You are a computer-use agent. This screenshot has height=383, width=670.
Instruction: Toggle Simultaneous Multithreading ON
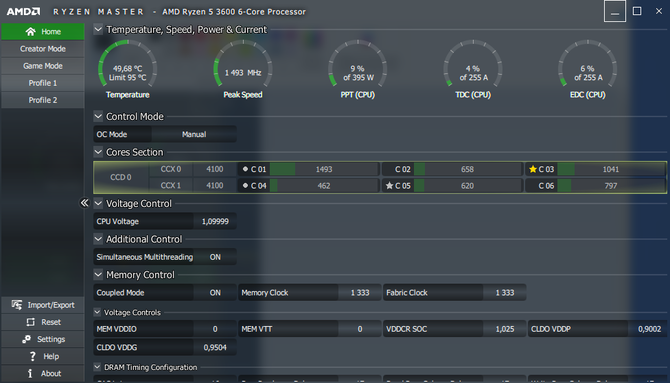pos(215,257)
